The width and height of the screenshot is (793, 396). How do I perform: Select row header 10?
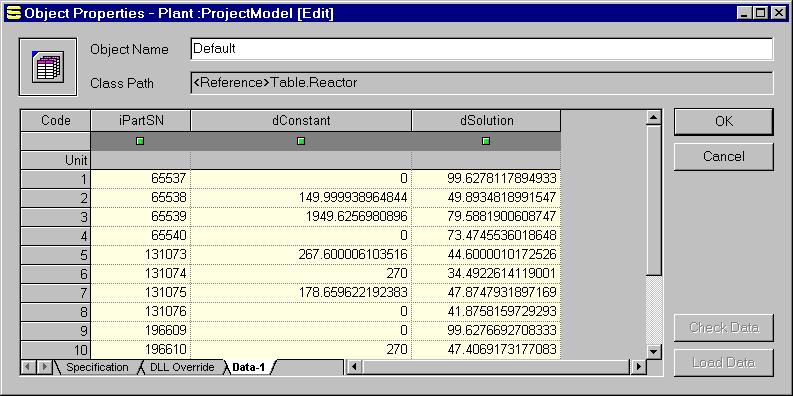coord(56,350)
